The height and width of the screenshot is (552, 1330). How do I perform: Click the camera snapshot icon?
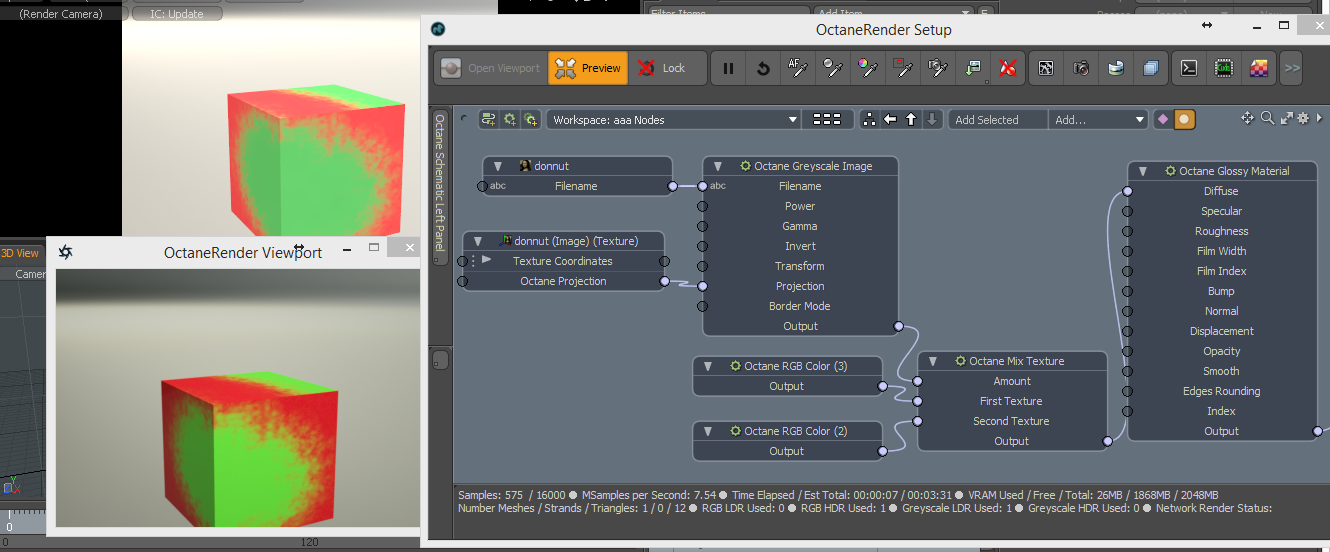point(1081,68)
